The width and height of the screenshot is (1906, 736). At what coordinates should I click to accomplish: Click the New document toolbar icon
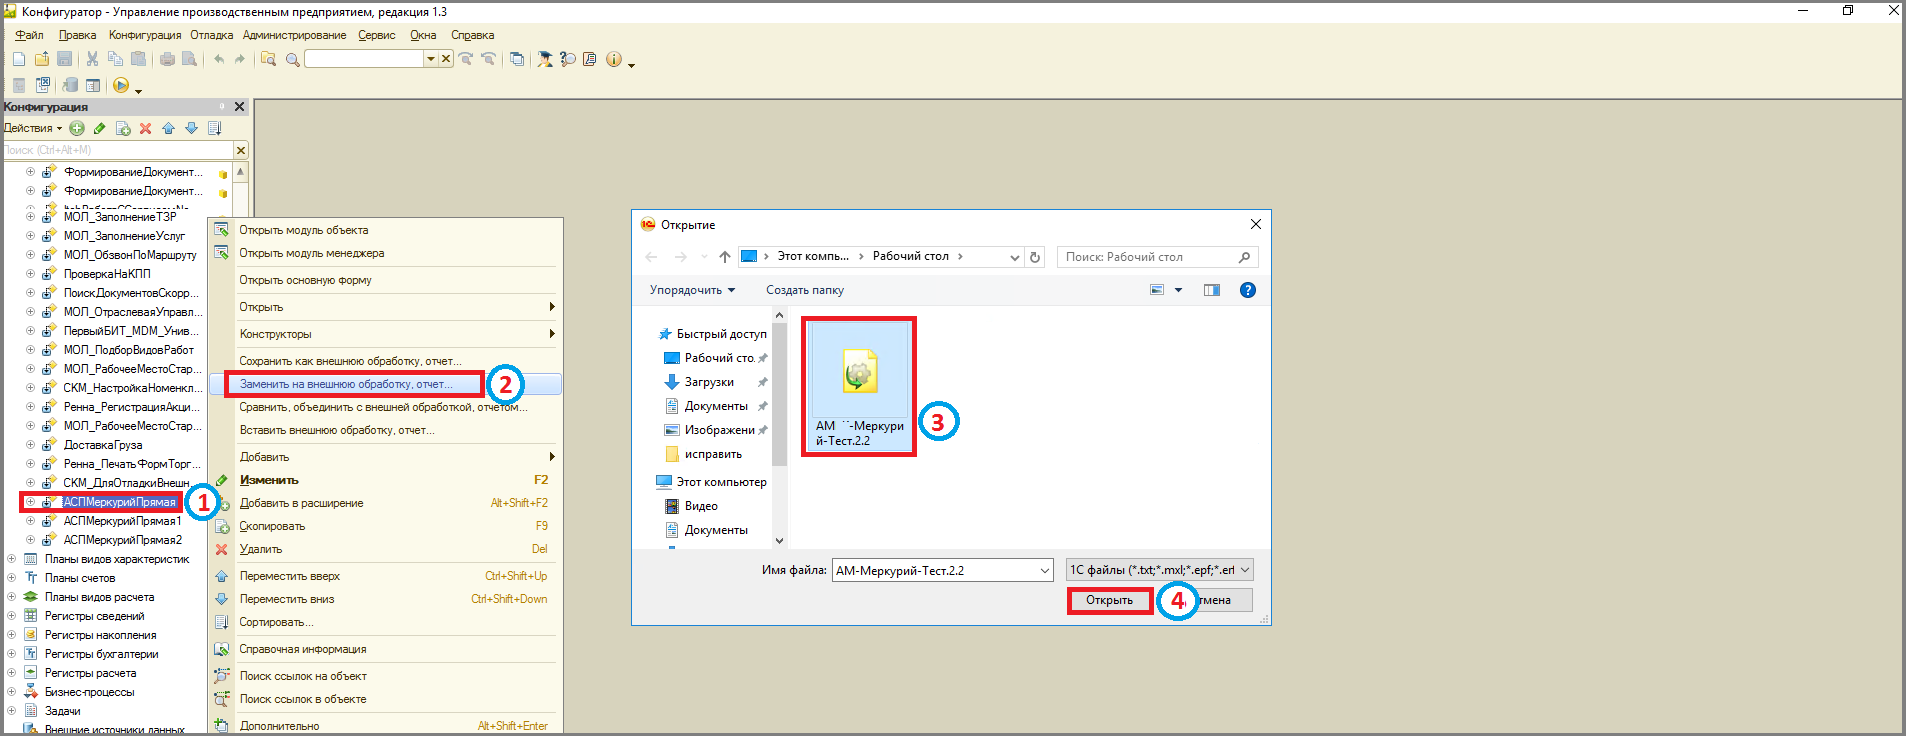coord(19,59)
